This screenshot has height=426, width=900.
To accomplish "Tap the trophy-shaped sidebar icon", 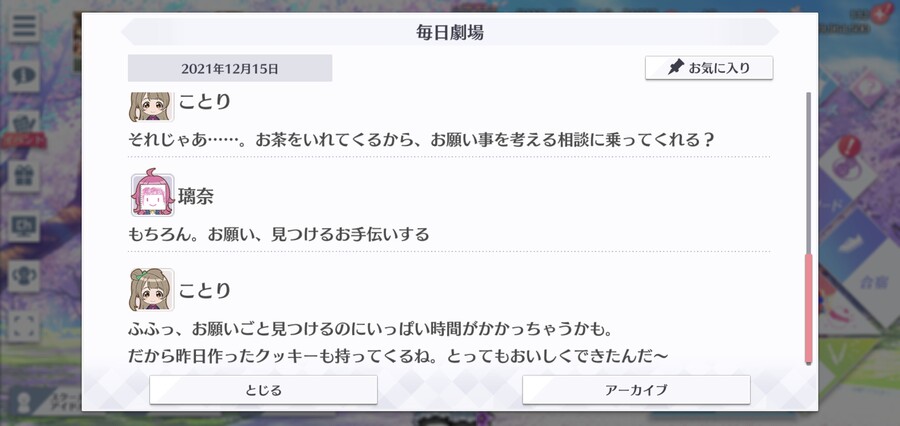I will click(x=24, y=276).
